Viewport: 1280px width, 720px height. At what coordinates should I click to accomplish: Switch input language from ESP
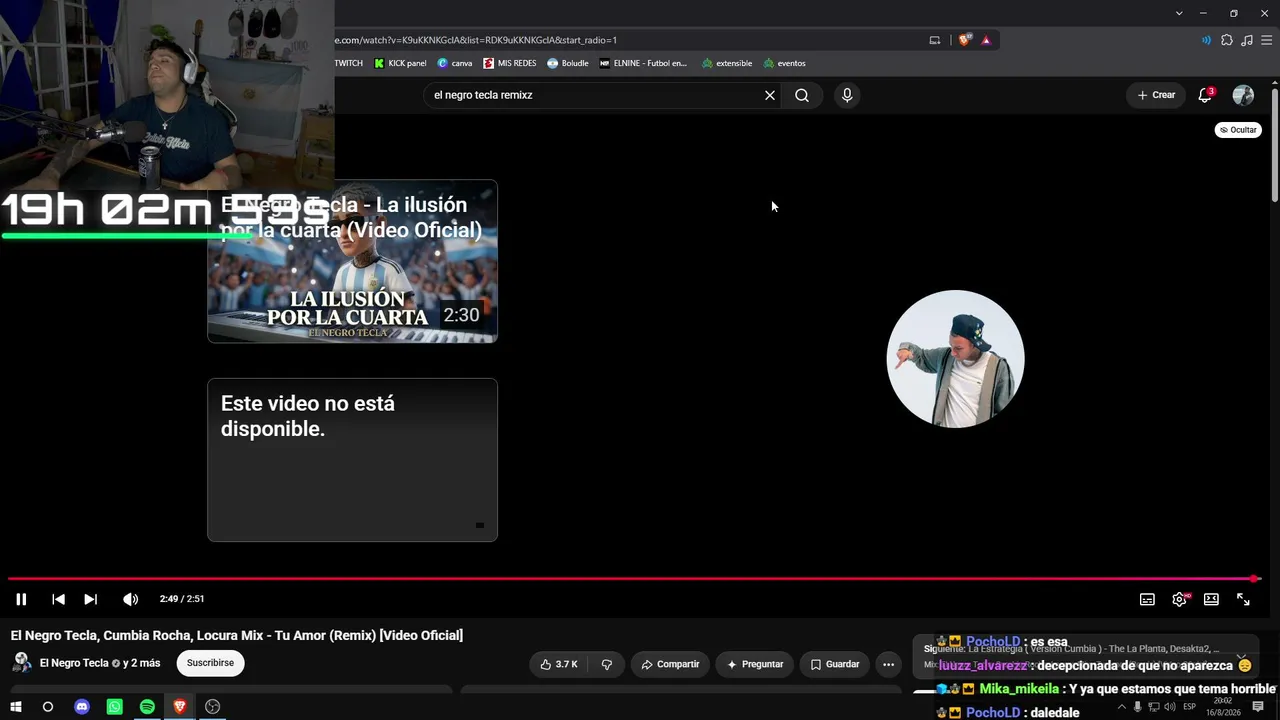coord(1190,707)
